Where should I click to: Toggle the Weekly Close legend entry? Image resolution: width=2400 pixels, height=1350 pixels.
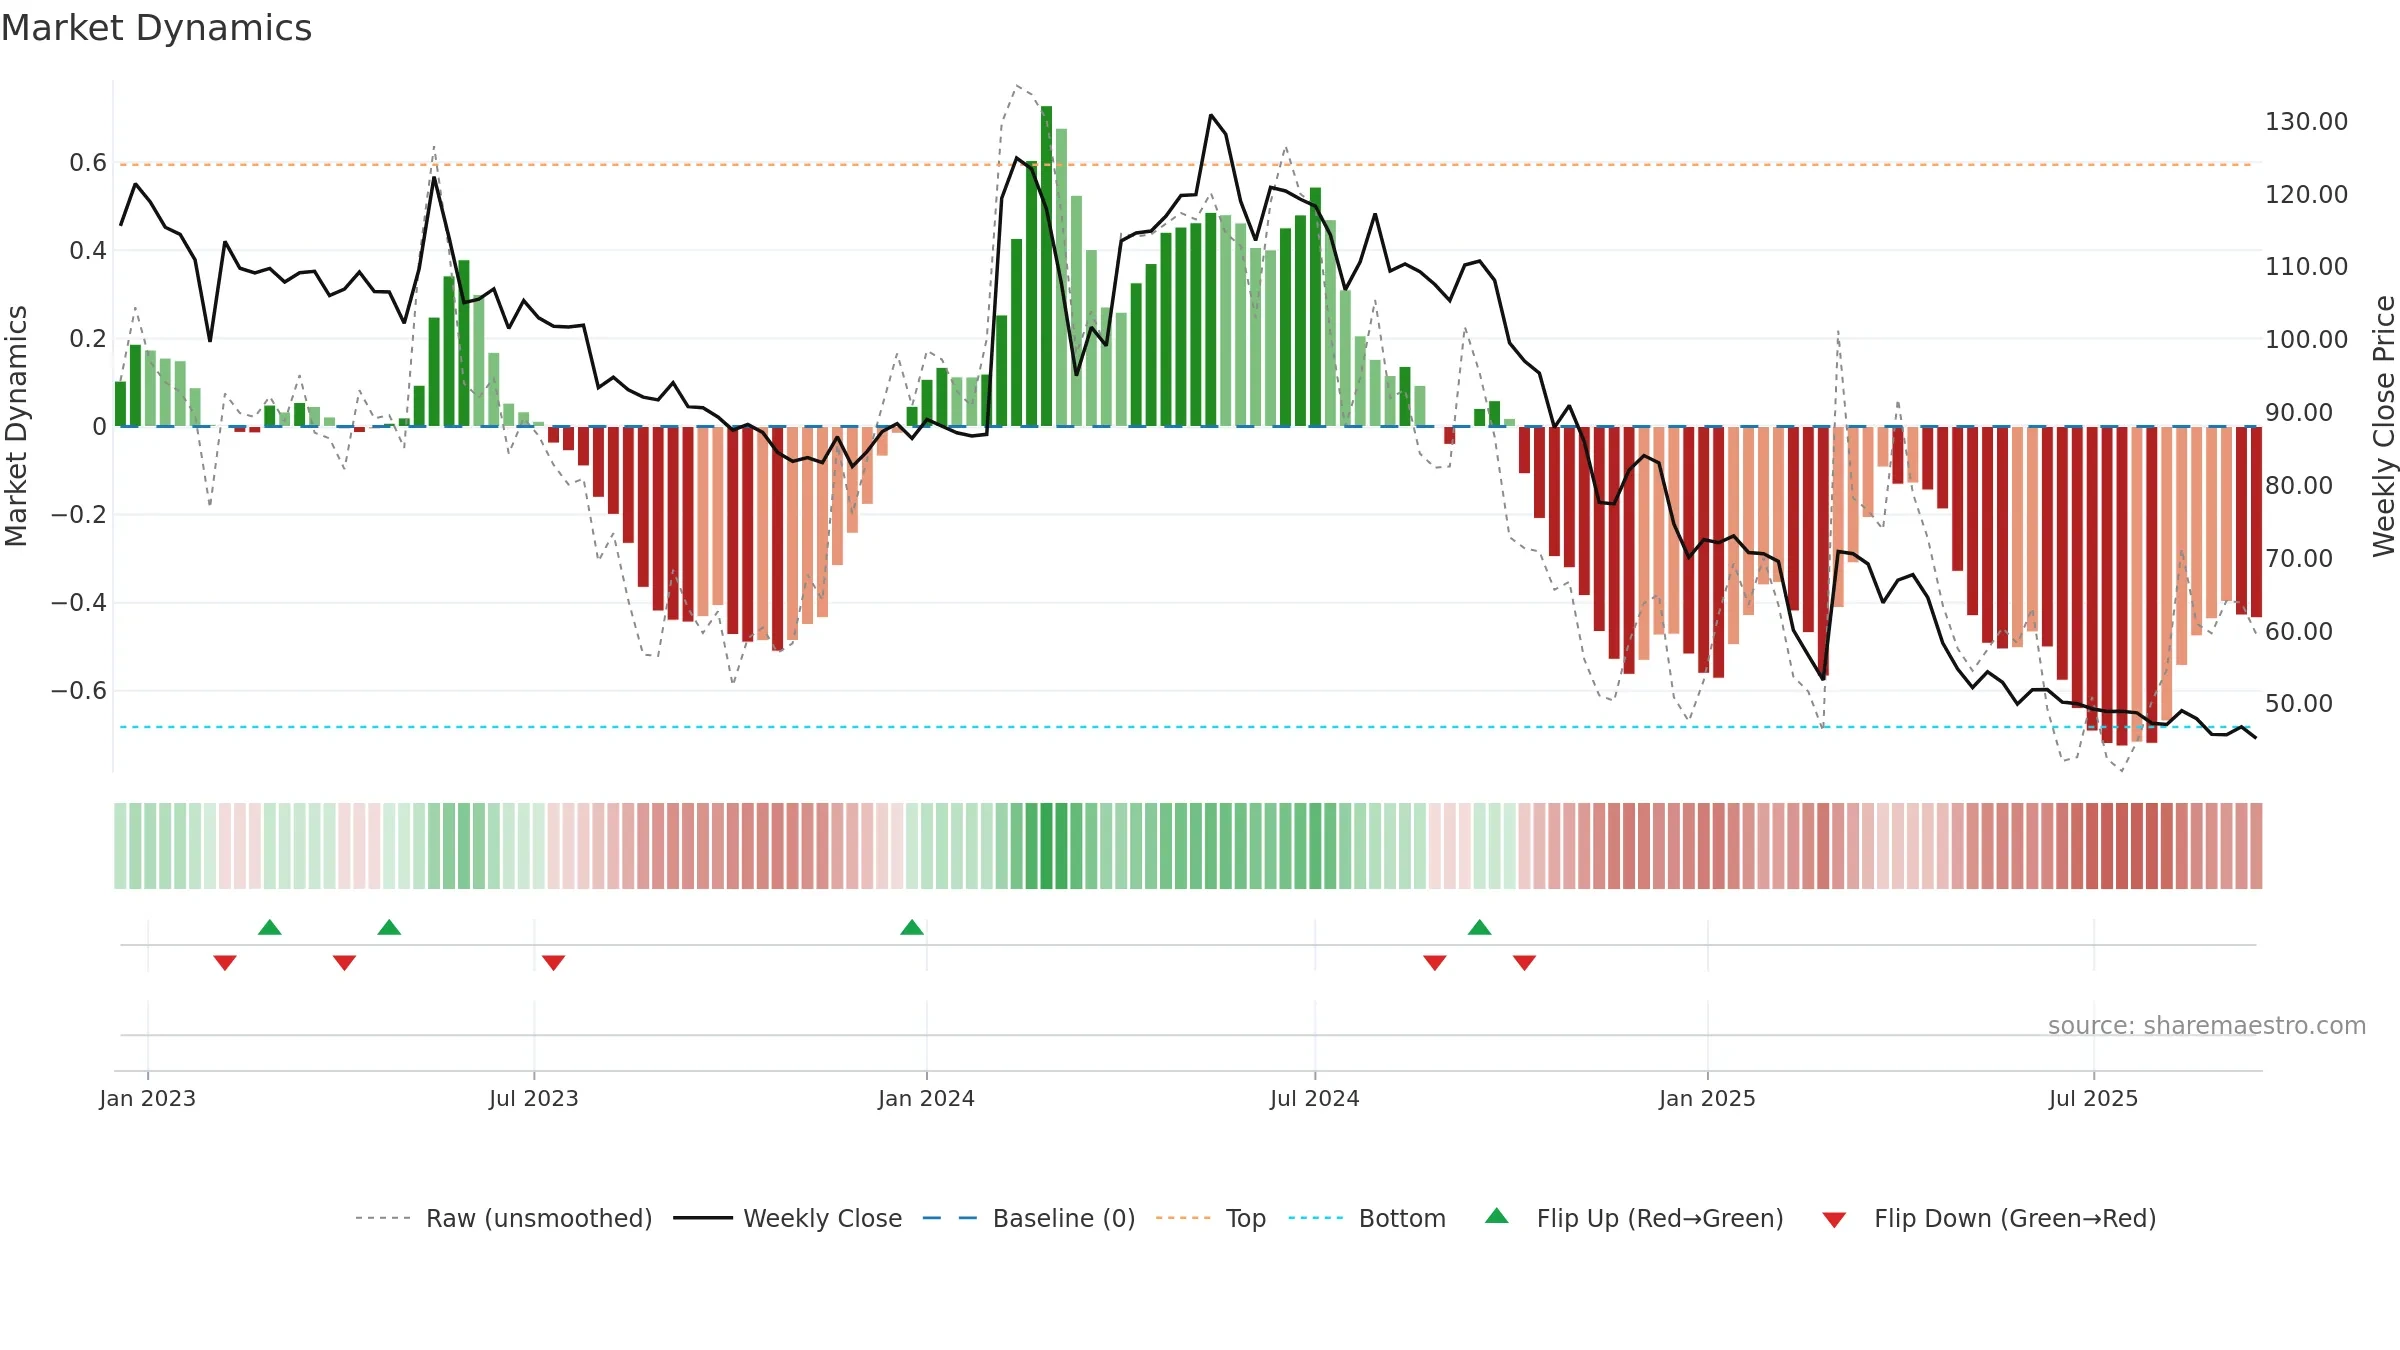pos(787,1218)
